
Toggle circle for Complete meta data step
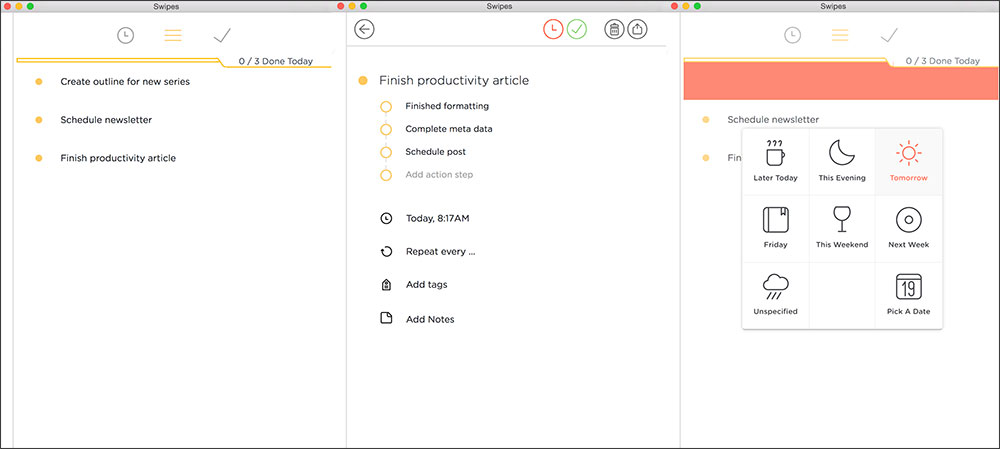coord(386,129)
